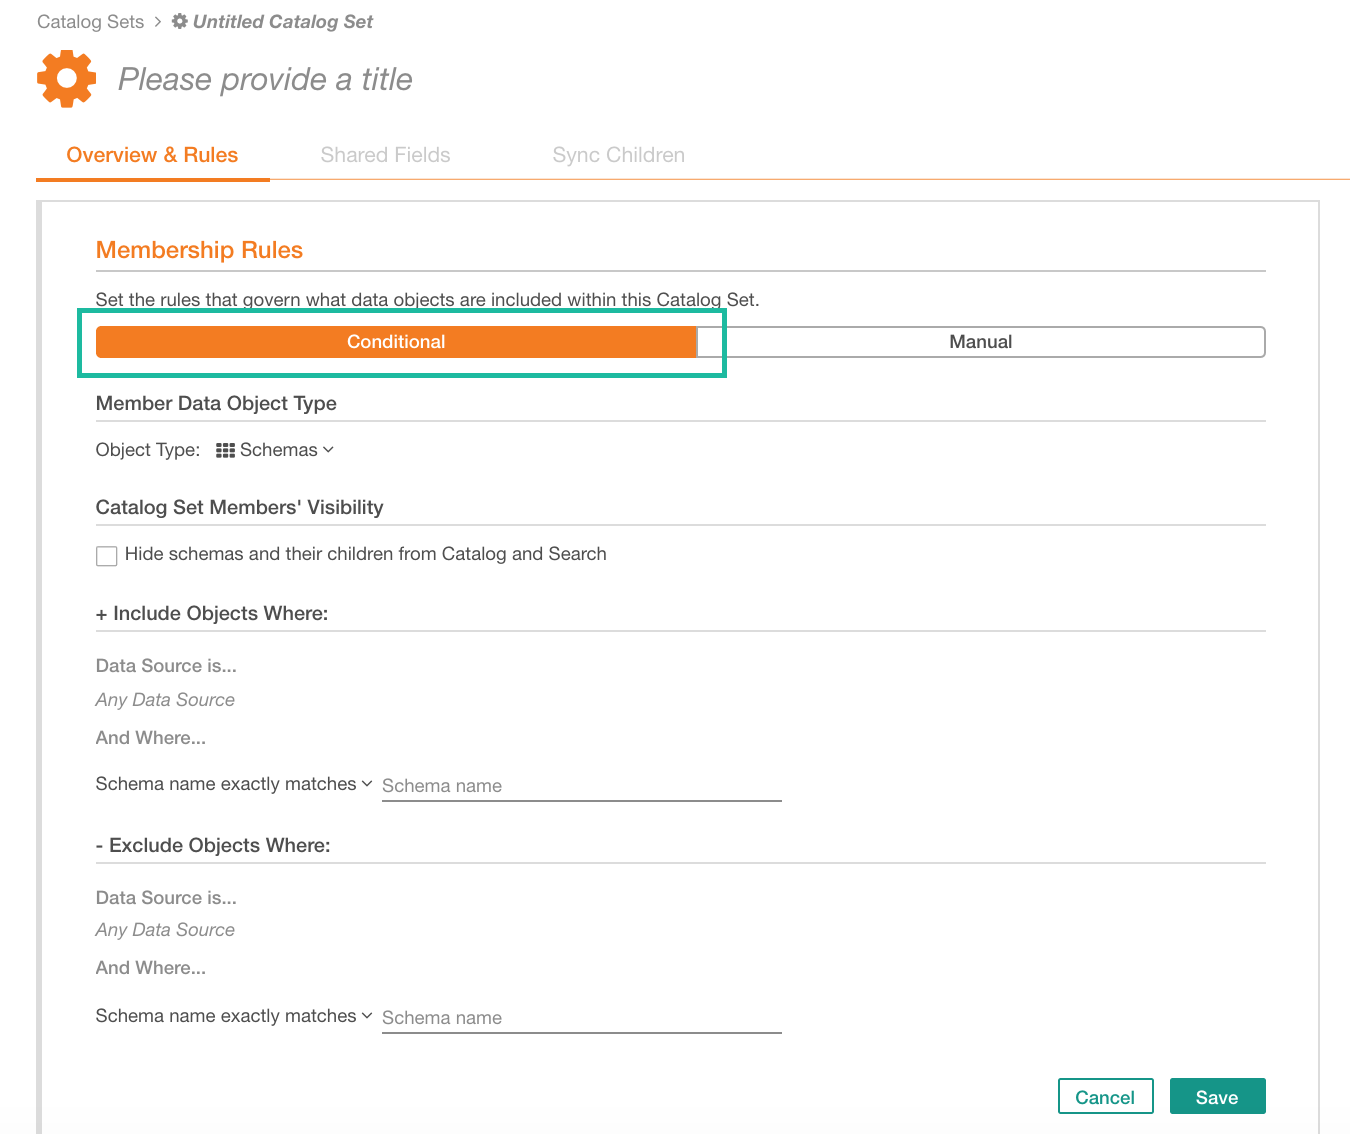Click 'And Where...' label under Exclude
The height and width of the screenshot is (1134, 1350).
pos(151,968)
